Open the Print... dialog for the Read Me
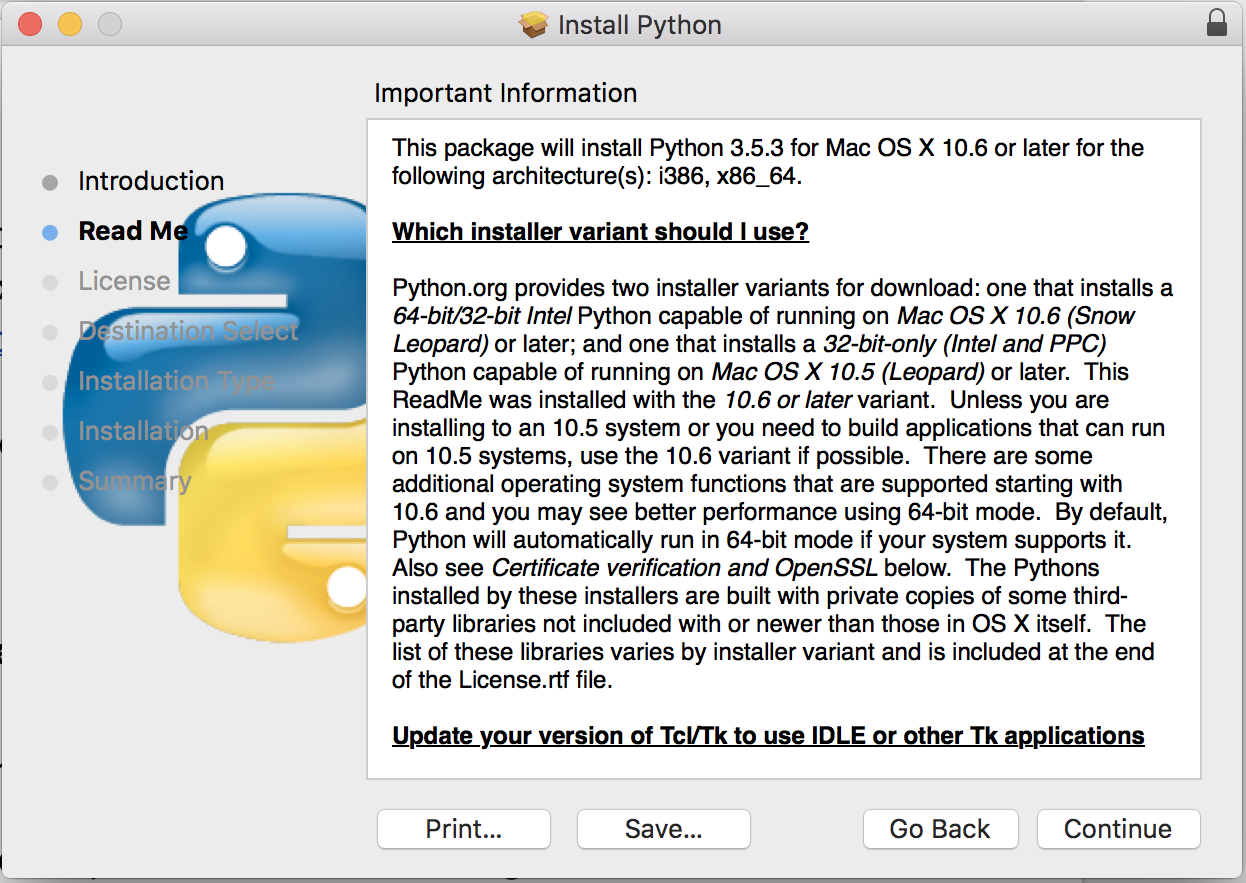 click(x=463, y=829)
